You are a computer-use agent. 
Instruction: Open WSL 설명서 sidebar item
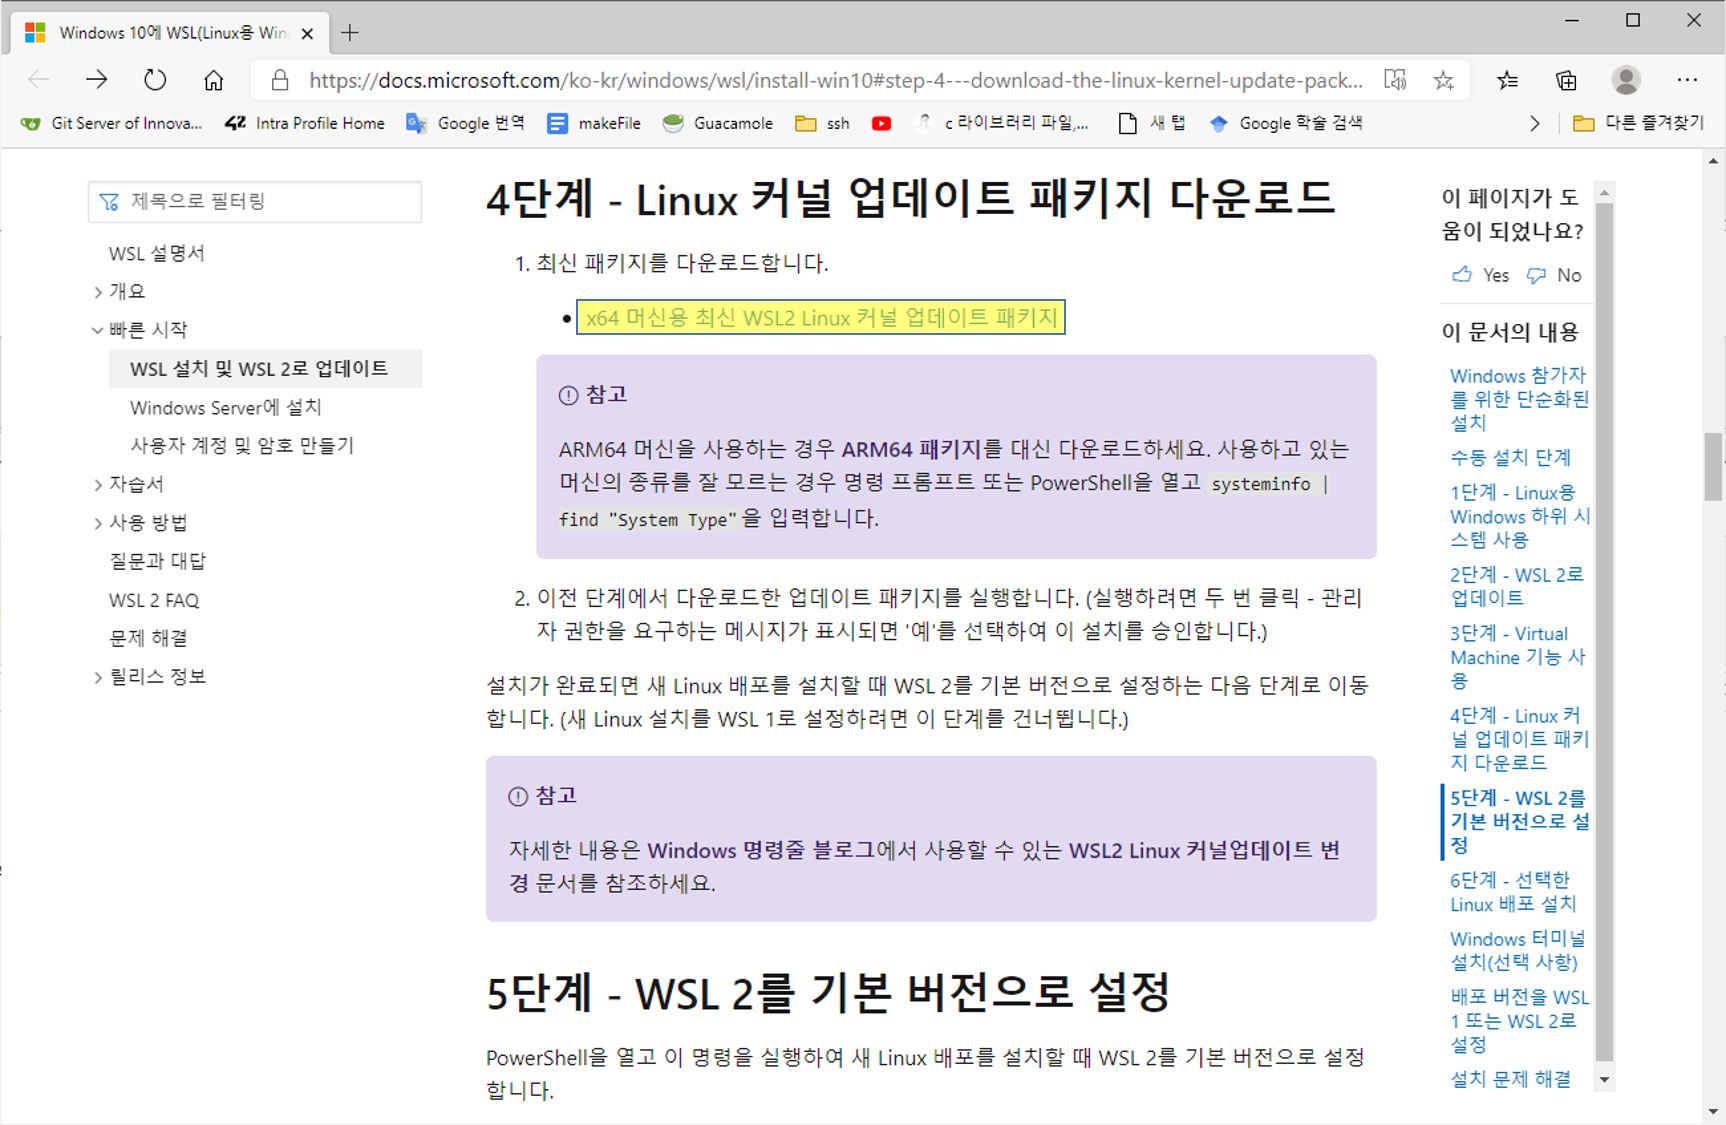157,253
